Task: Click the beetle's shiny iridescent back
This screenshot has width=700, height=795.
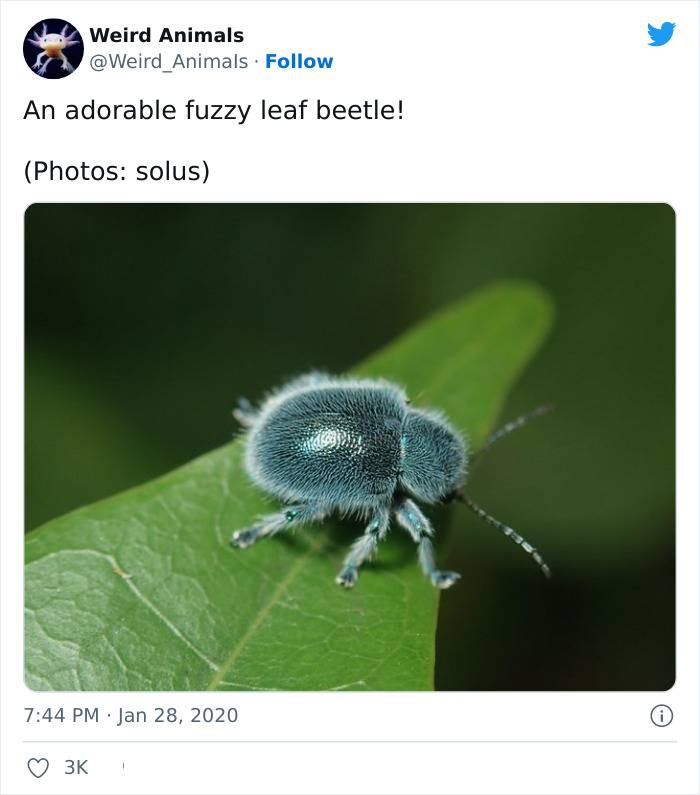Action: click(x=329, y=439)
